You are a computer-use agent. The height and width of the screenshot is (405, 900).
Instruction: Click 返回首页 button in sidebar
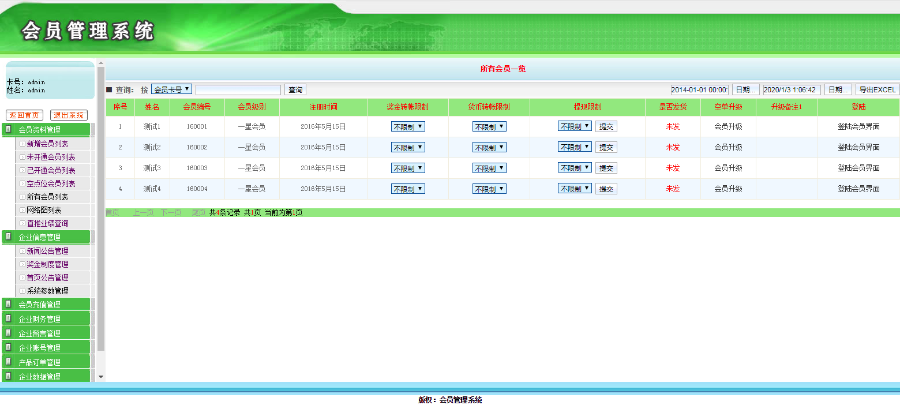pyautogui.click(x=24, y=115)
